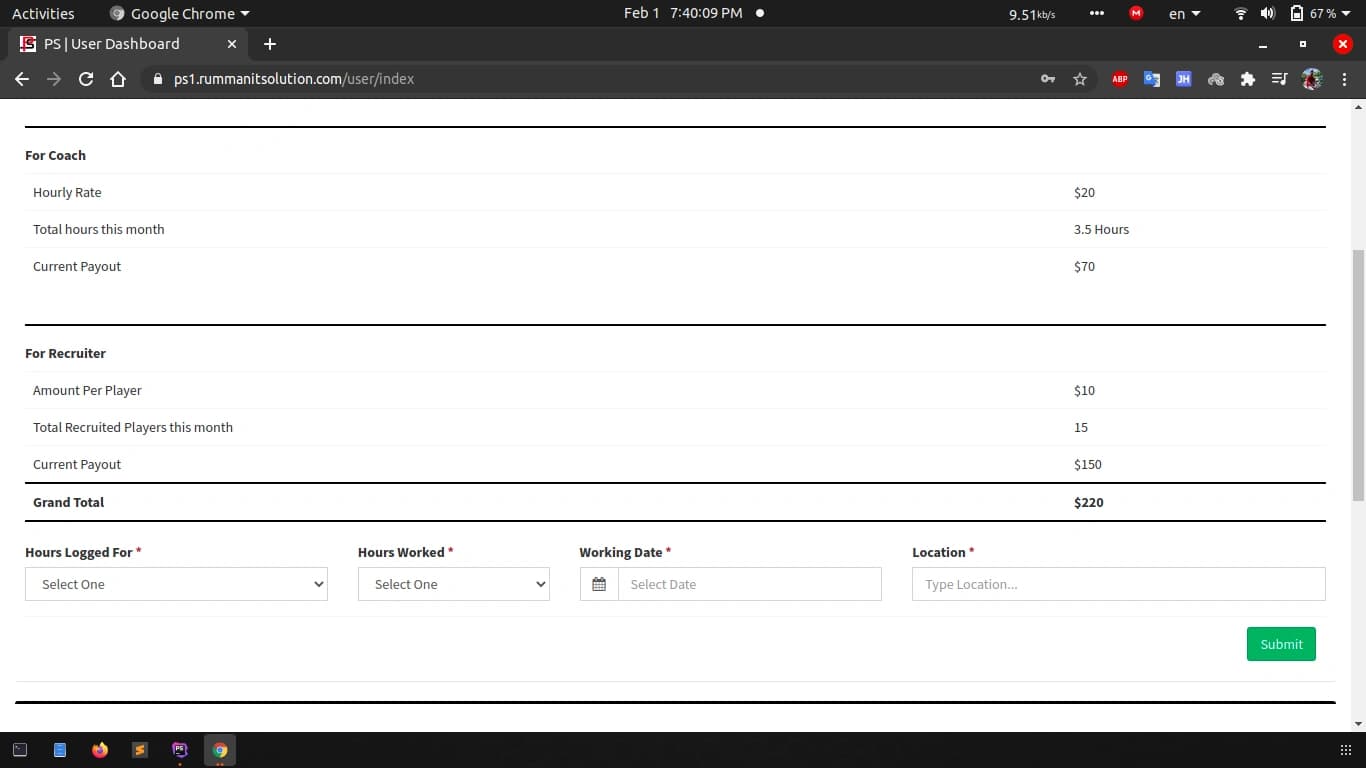Click the Amount Per Player label

(x=87, y=390)
